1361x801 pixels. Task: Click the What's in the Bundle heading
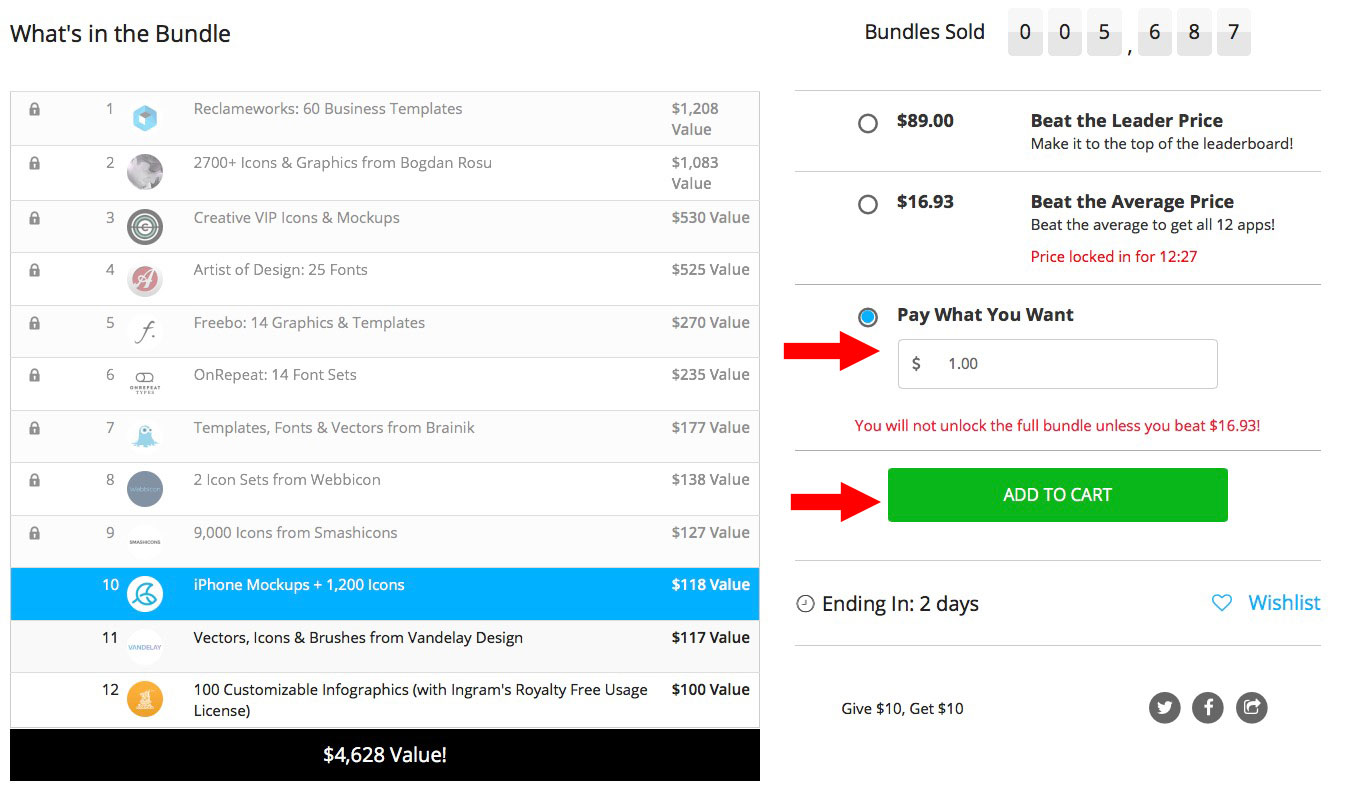[x=120, y=34]
